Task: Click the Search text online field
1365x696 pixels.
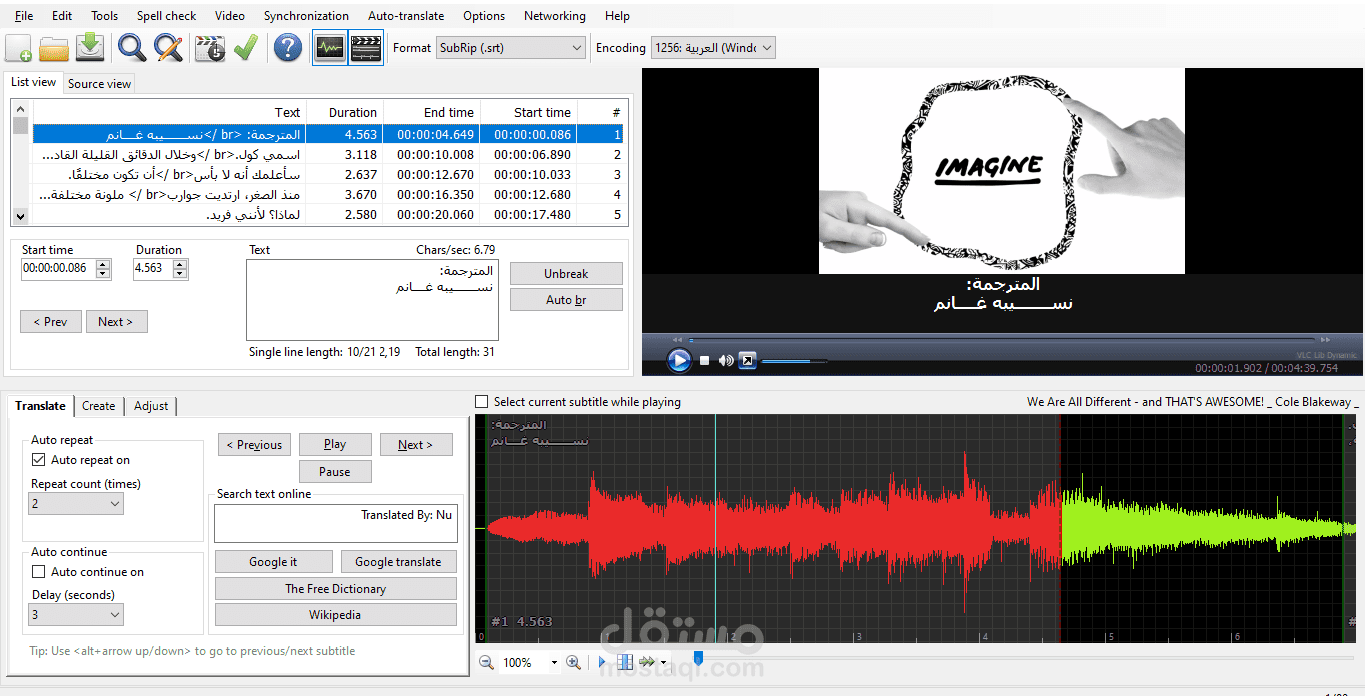Action: coord(336,523)
